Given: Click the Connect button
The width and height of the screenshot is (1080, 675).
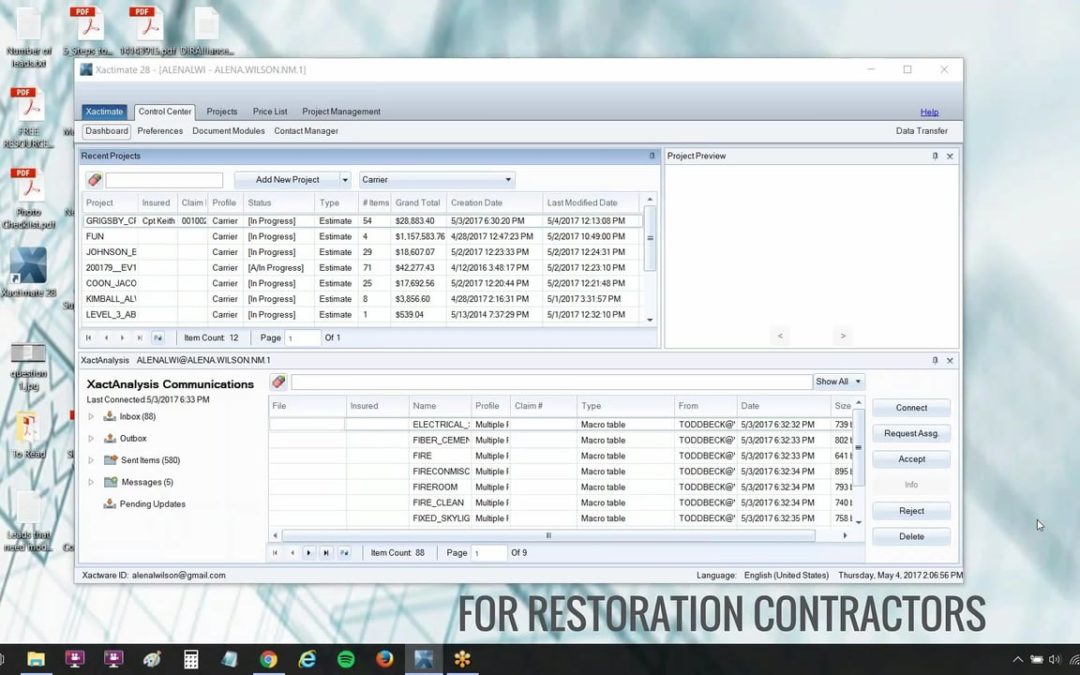Looking at the screenshot, I should (911, 408).
